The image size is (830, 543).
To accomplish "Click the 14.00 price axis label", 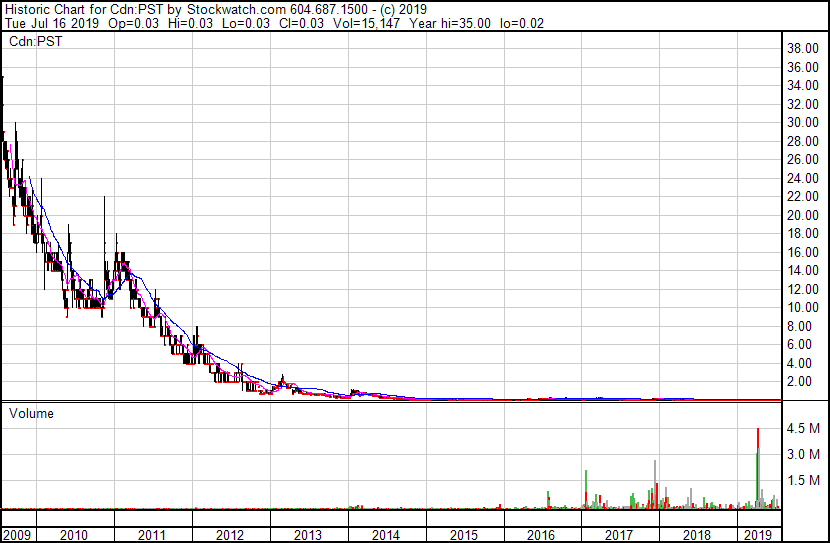I will click(x=803, y=270).
